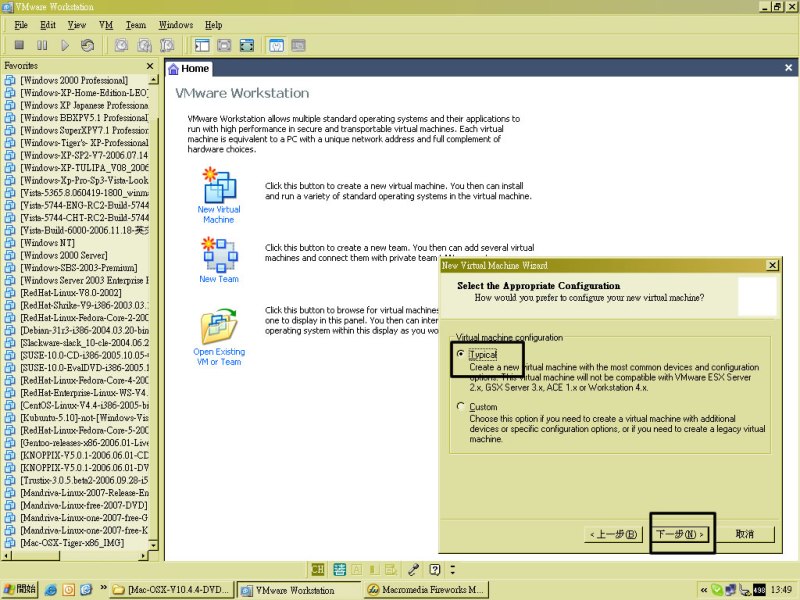Click the network computers tray icon
This screenshot has width=800, height=600.
click(731, 590)
